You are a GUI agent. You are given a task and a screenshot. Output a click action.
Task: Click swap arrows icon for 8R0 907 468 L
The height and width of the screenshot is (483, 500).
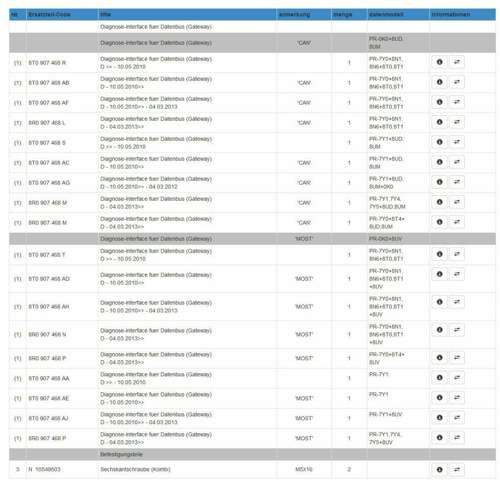(457, 122)
